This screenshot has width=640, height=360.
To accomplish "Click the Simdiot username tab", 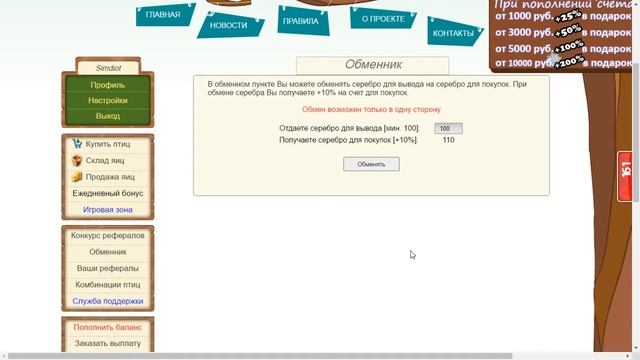I will coord(108,68).
